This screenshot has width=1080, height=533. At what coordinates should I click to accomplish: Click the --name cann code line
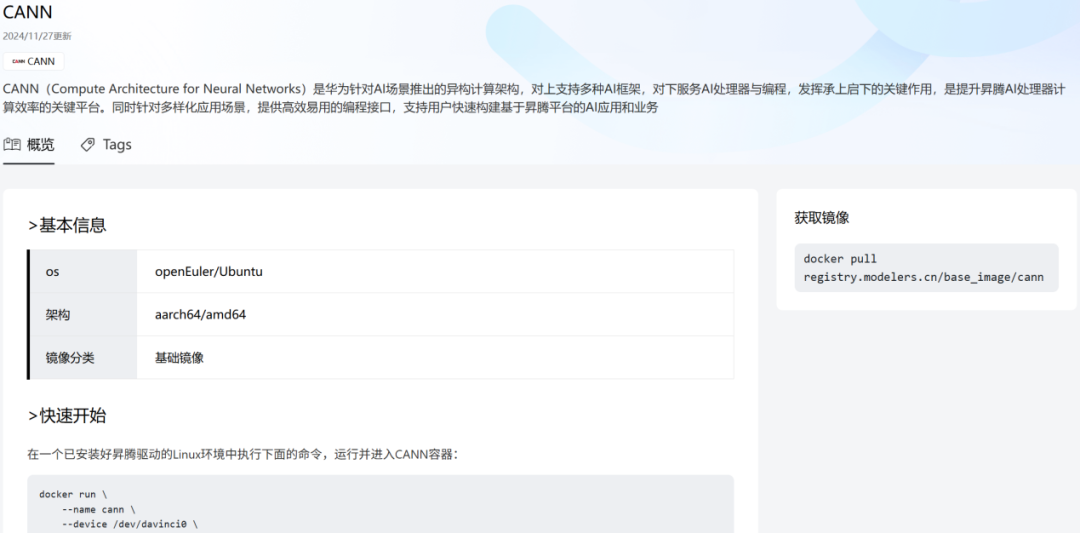point(98,510)
